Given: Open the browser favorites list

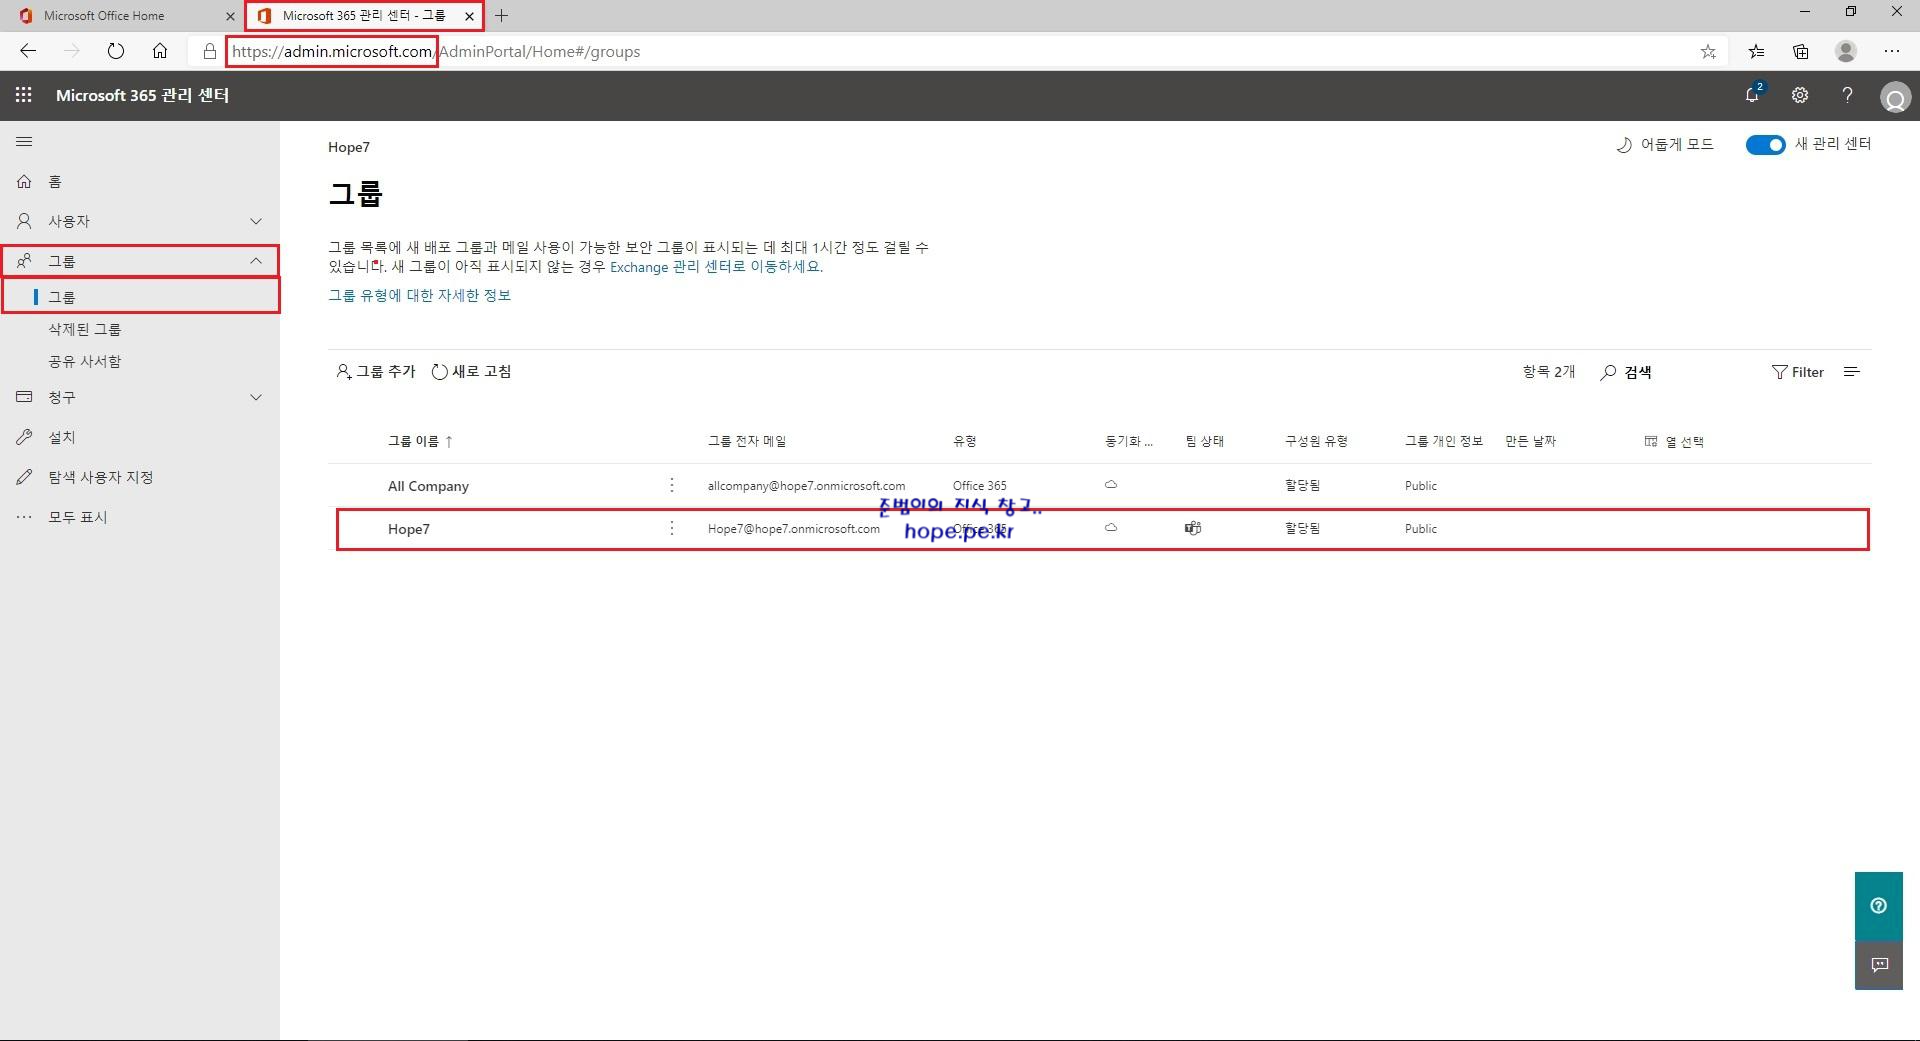Looking at the screenshot, I should coord(1756,51).
